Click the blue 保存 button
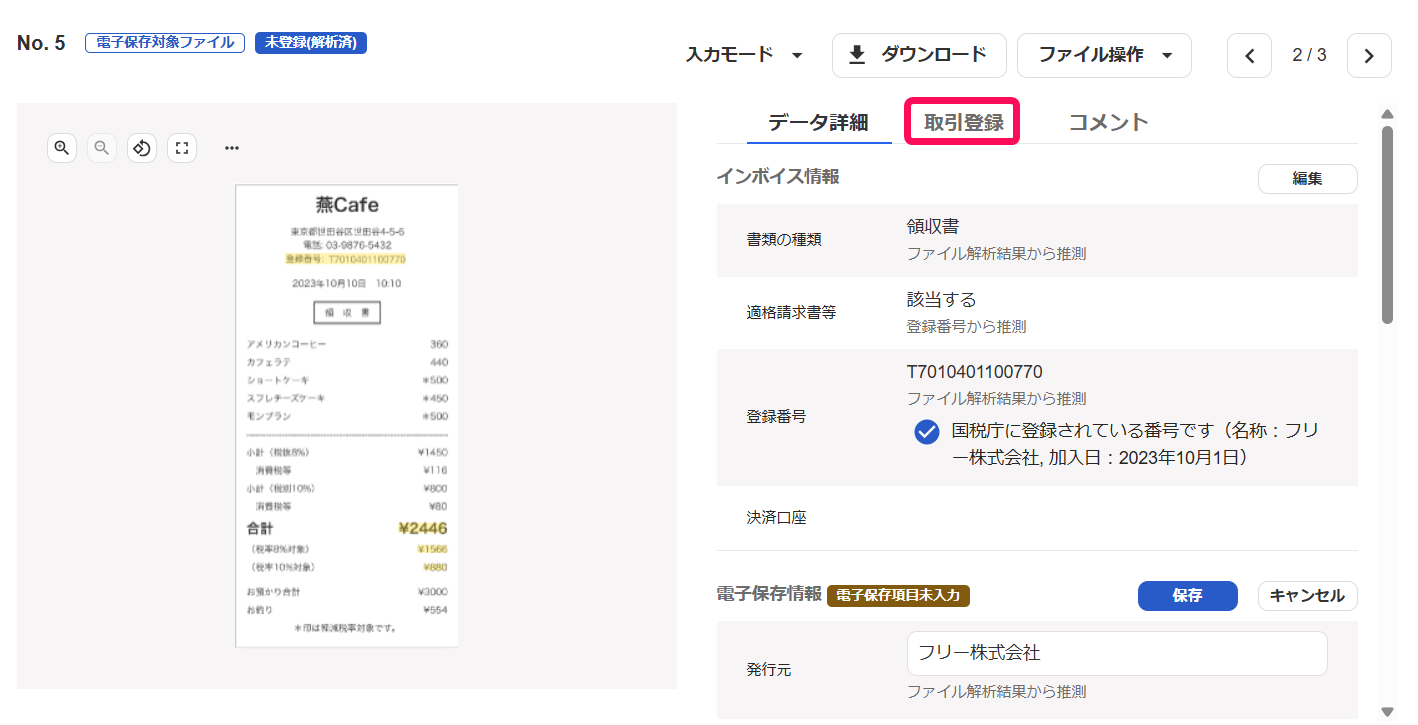 [x=1188, y=596]
